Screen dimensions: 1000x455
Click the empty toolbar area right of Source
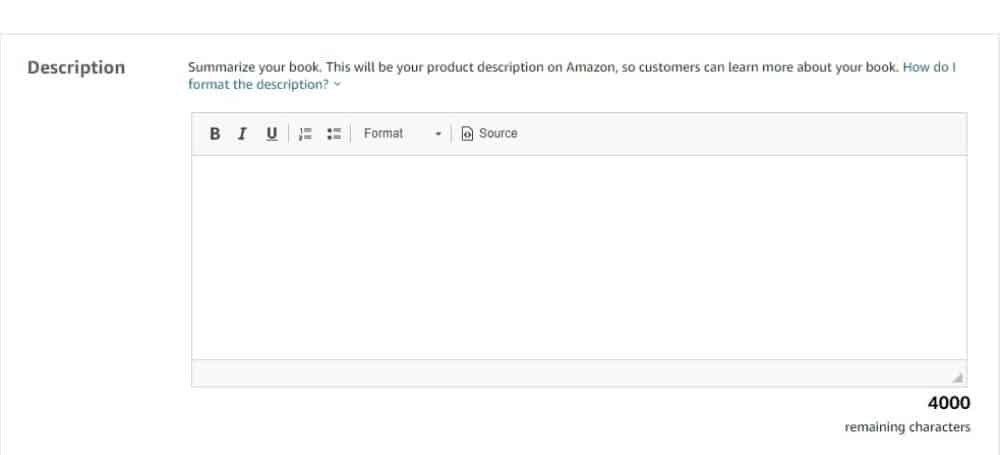(x=743, y=134)
